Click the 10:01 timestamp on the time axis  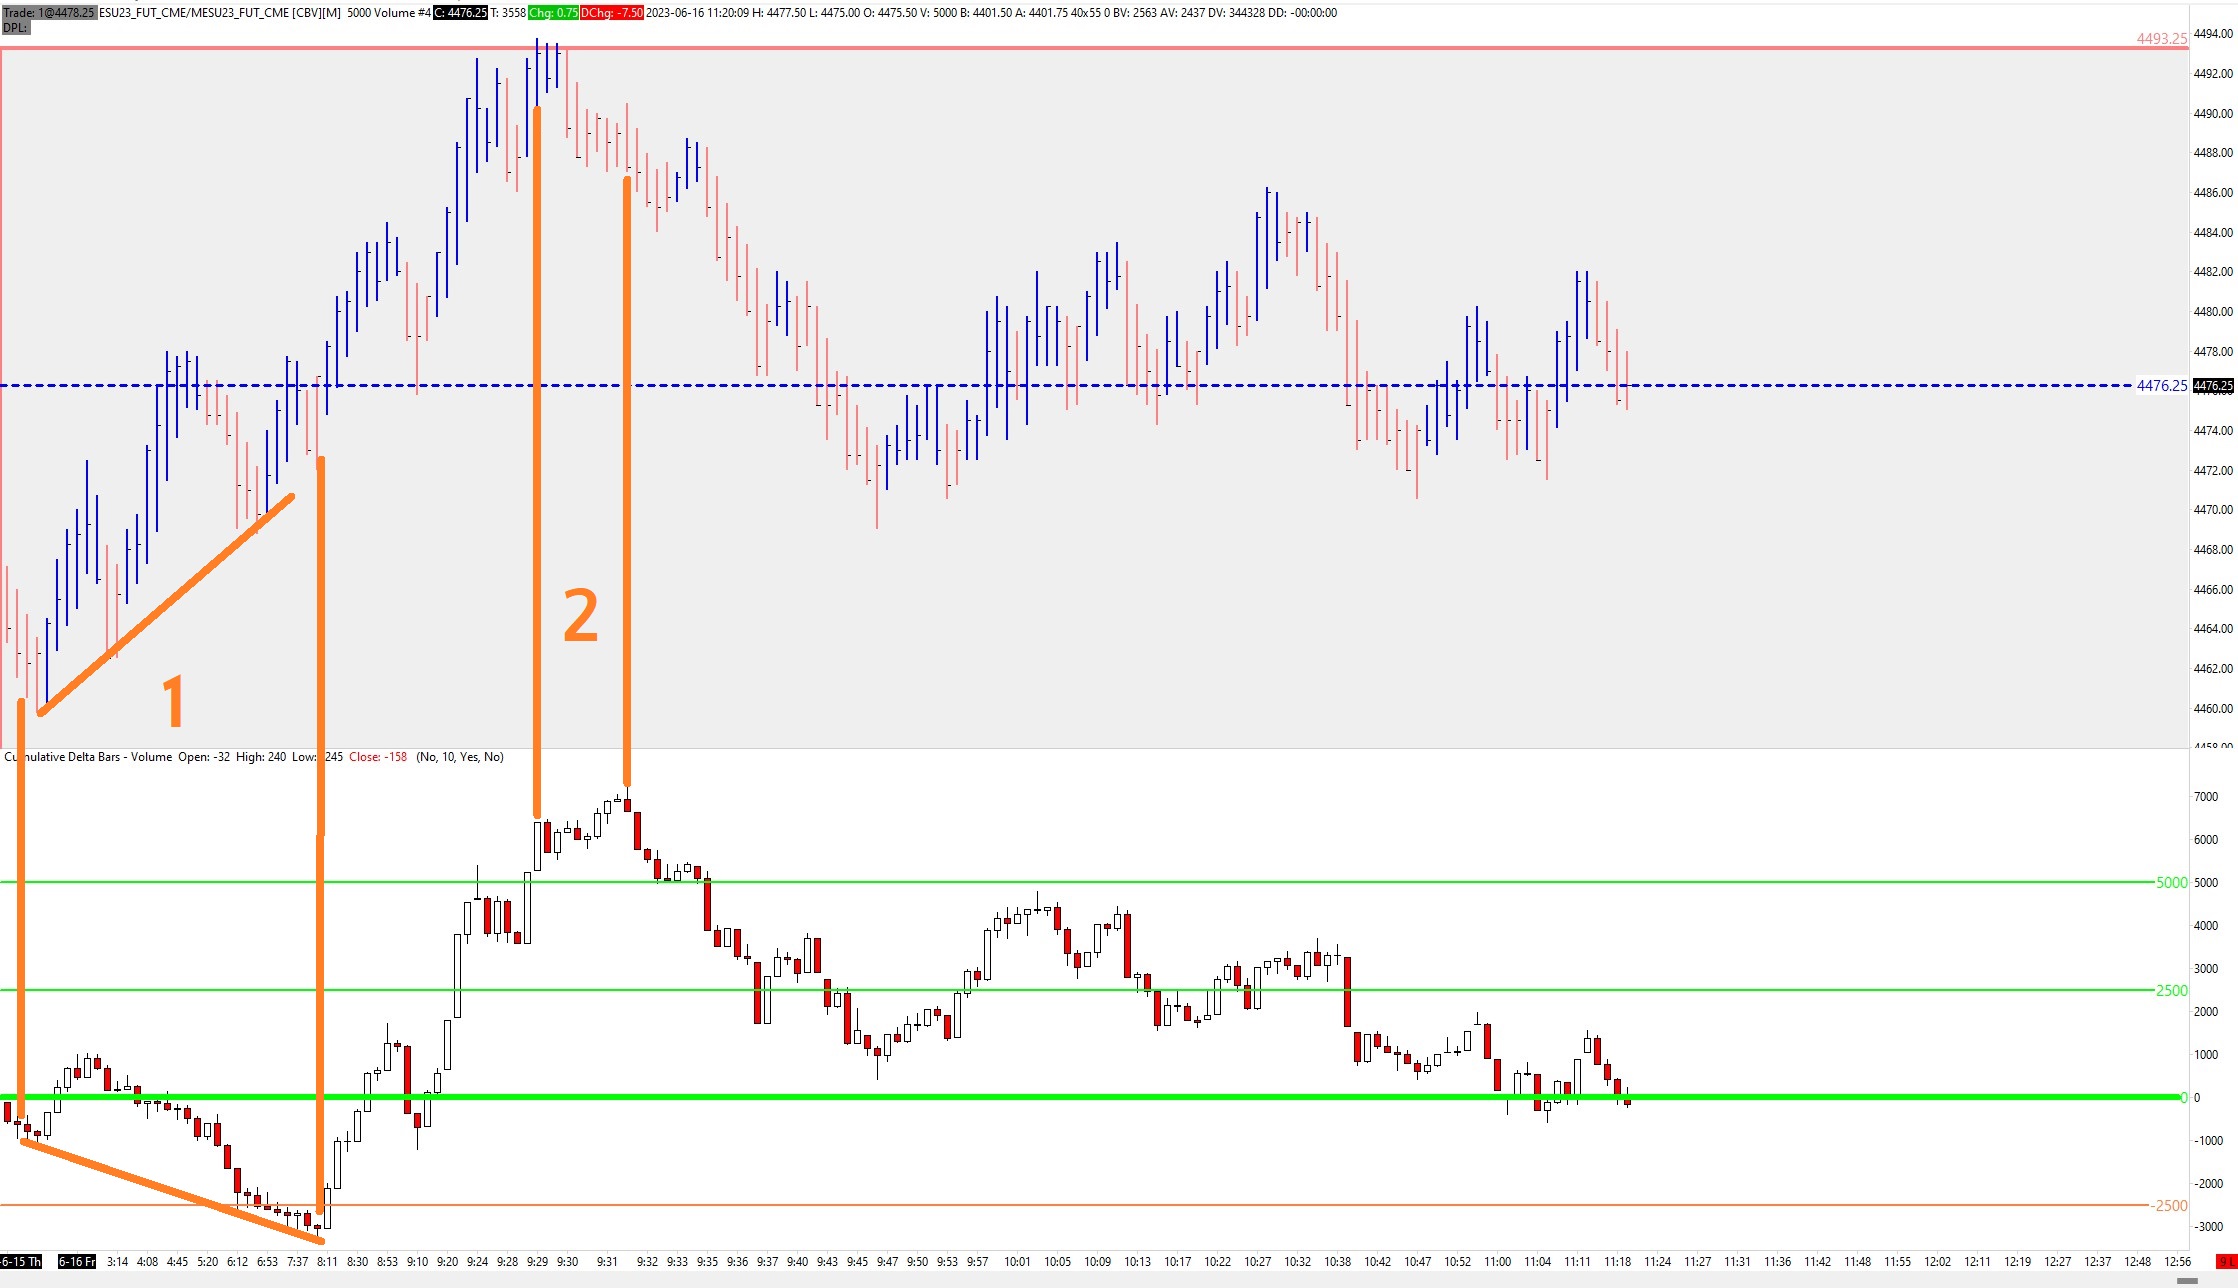point(1017,1262)
